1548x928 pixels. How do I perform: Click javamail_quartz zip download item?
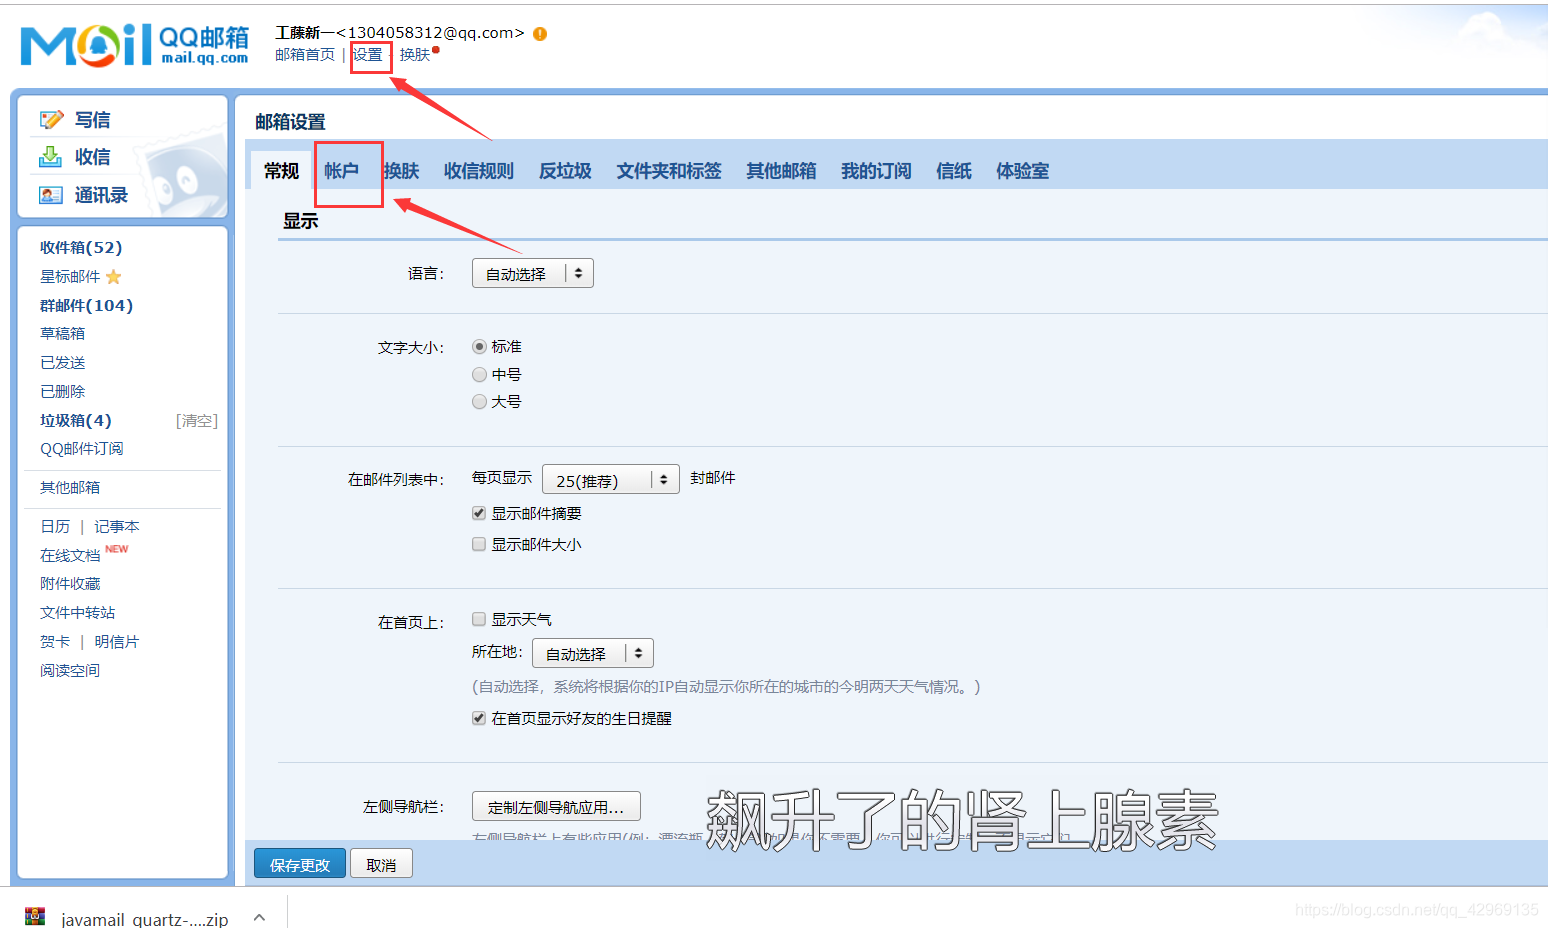pyautogui.click(x=144, y=918)
